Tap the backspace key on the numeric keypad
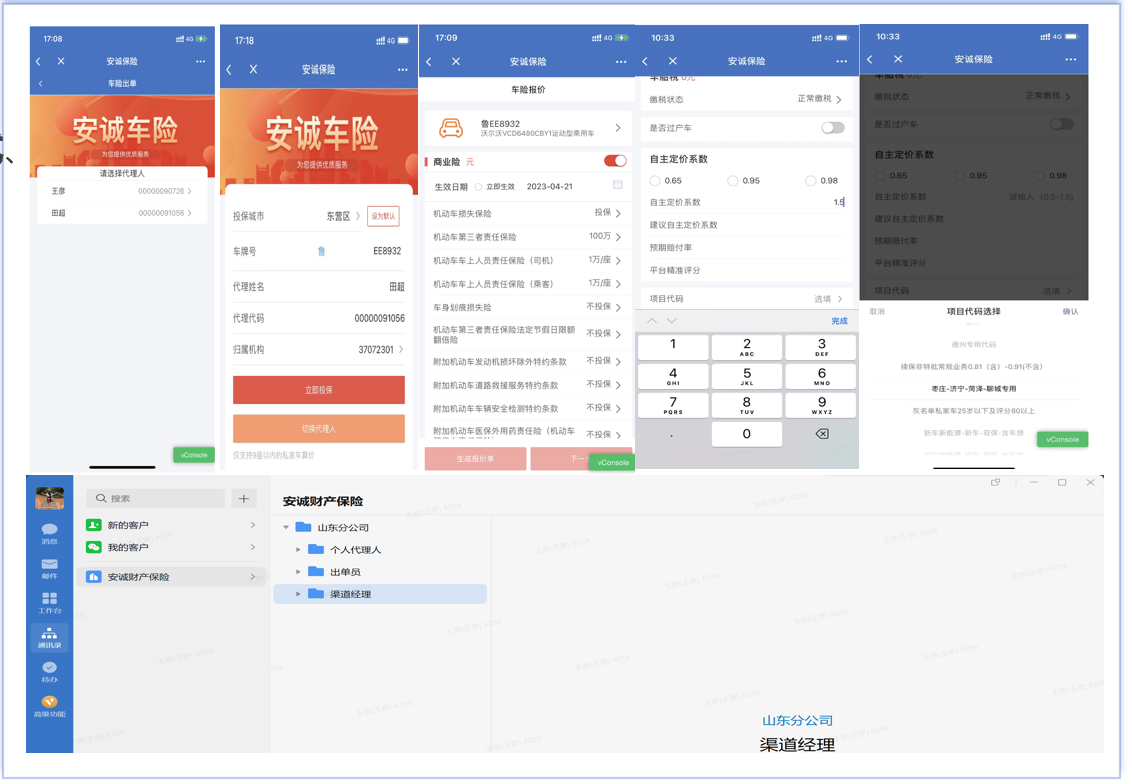Viewport: 1132px width, 784px height. (x=822, y=434)
